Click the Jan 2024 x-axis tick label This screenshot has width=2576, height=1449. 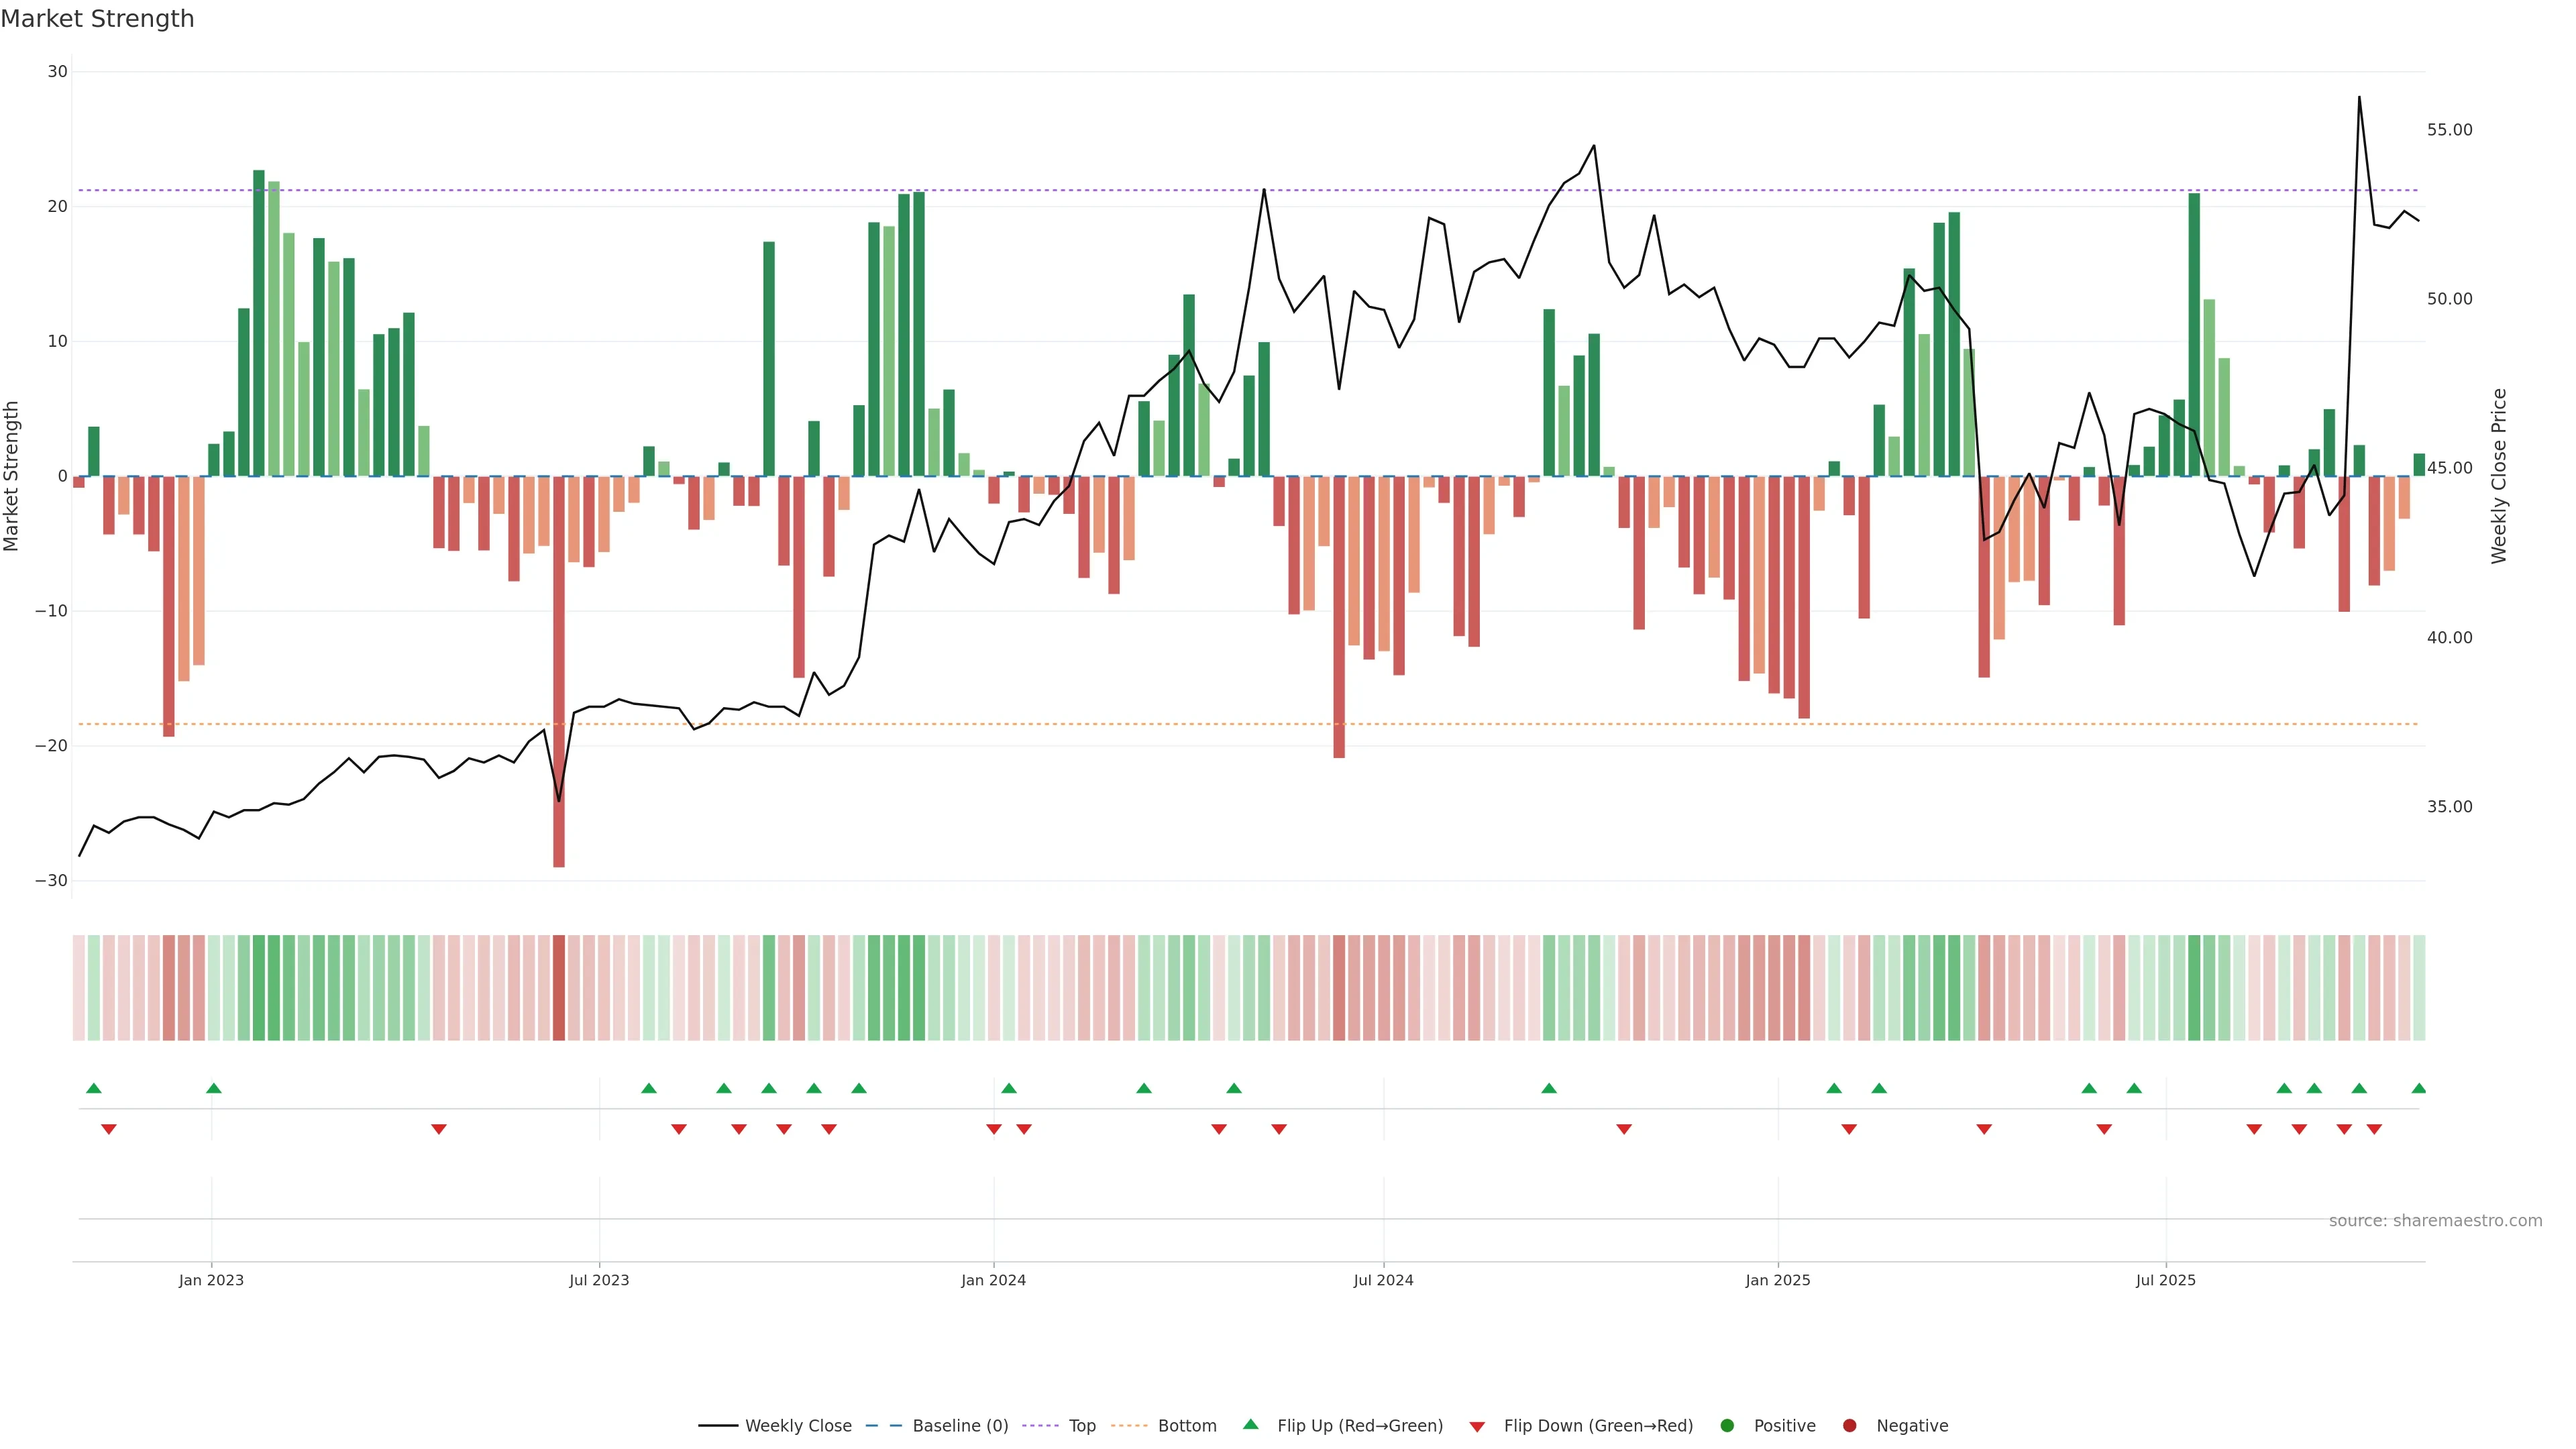tap(993, 1280)
